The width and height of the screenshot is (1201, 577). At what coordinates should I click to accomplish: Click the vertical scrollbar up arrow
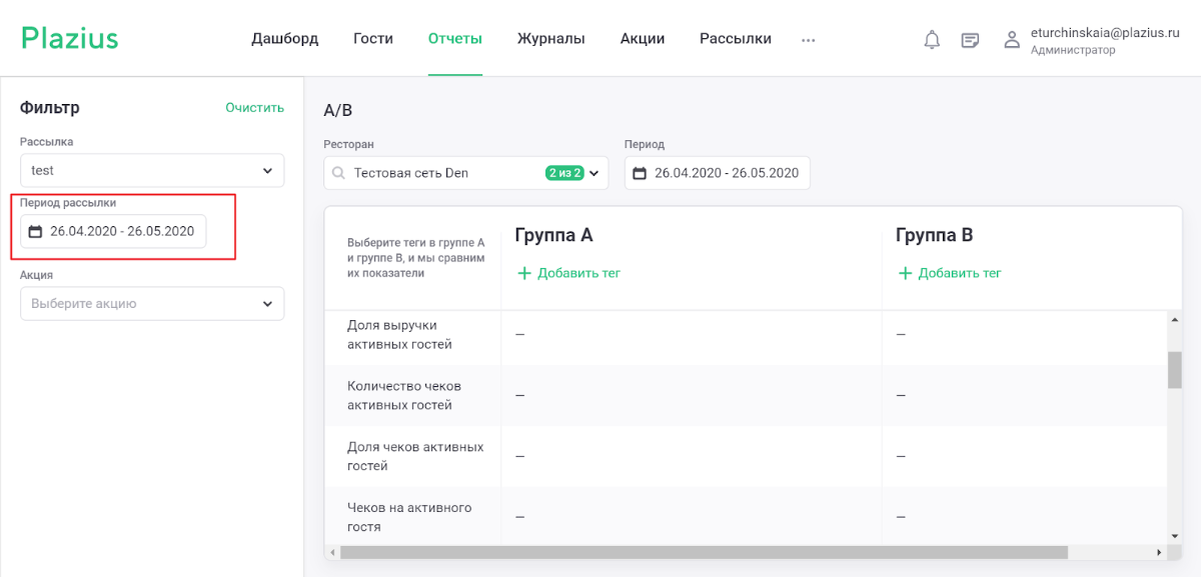(x=1175, y=320)
